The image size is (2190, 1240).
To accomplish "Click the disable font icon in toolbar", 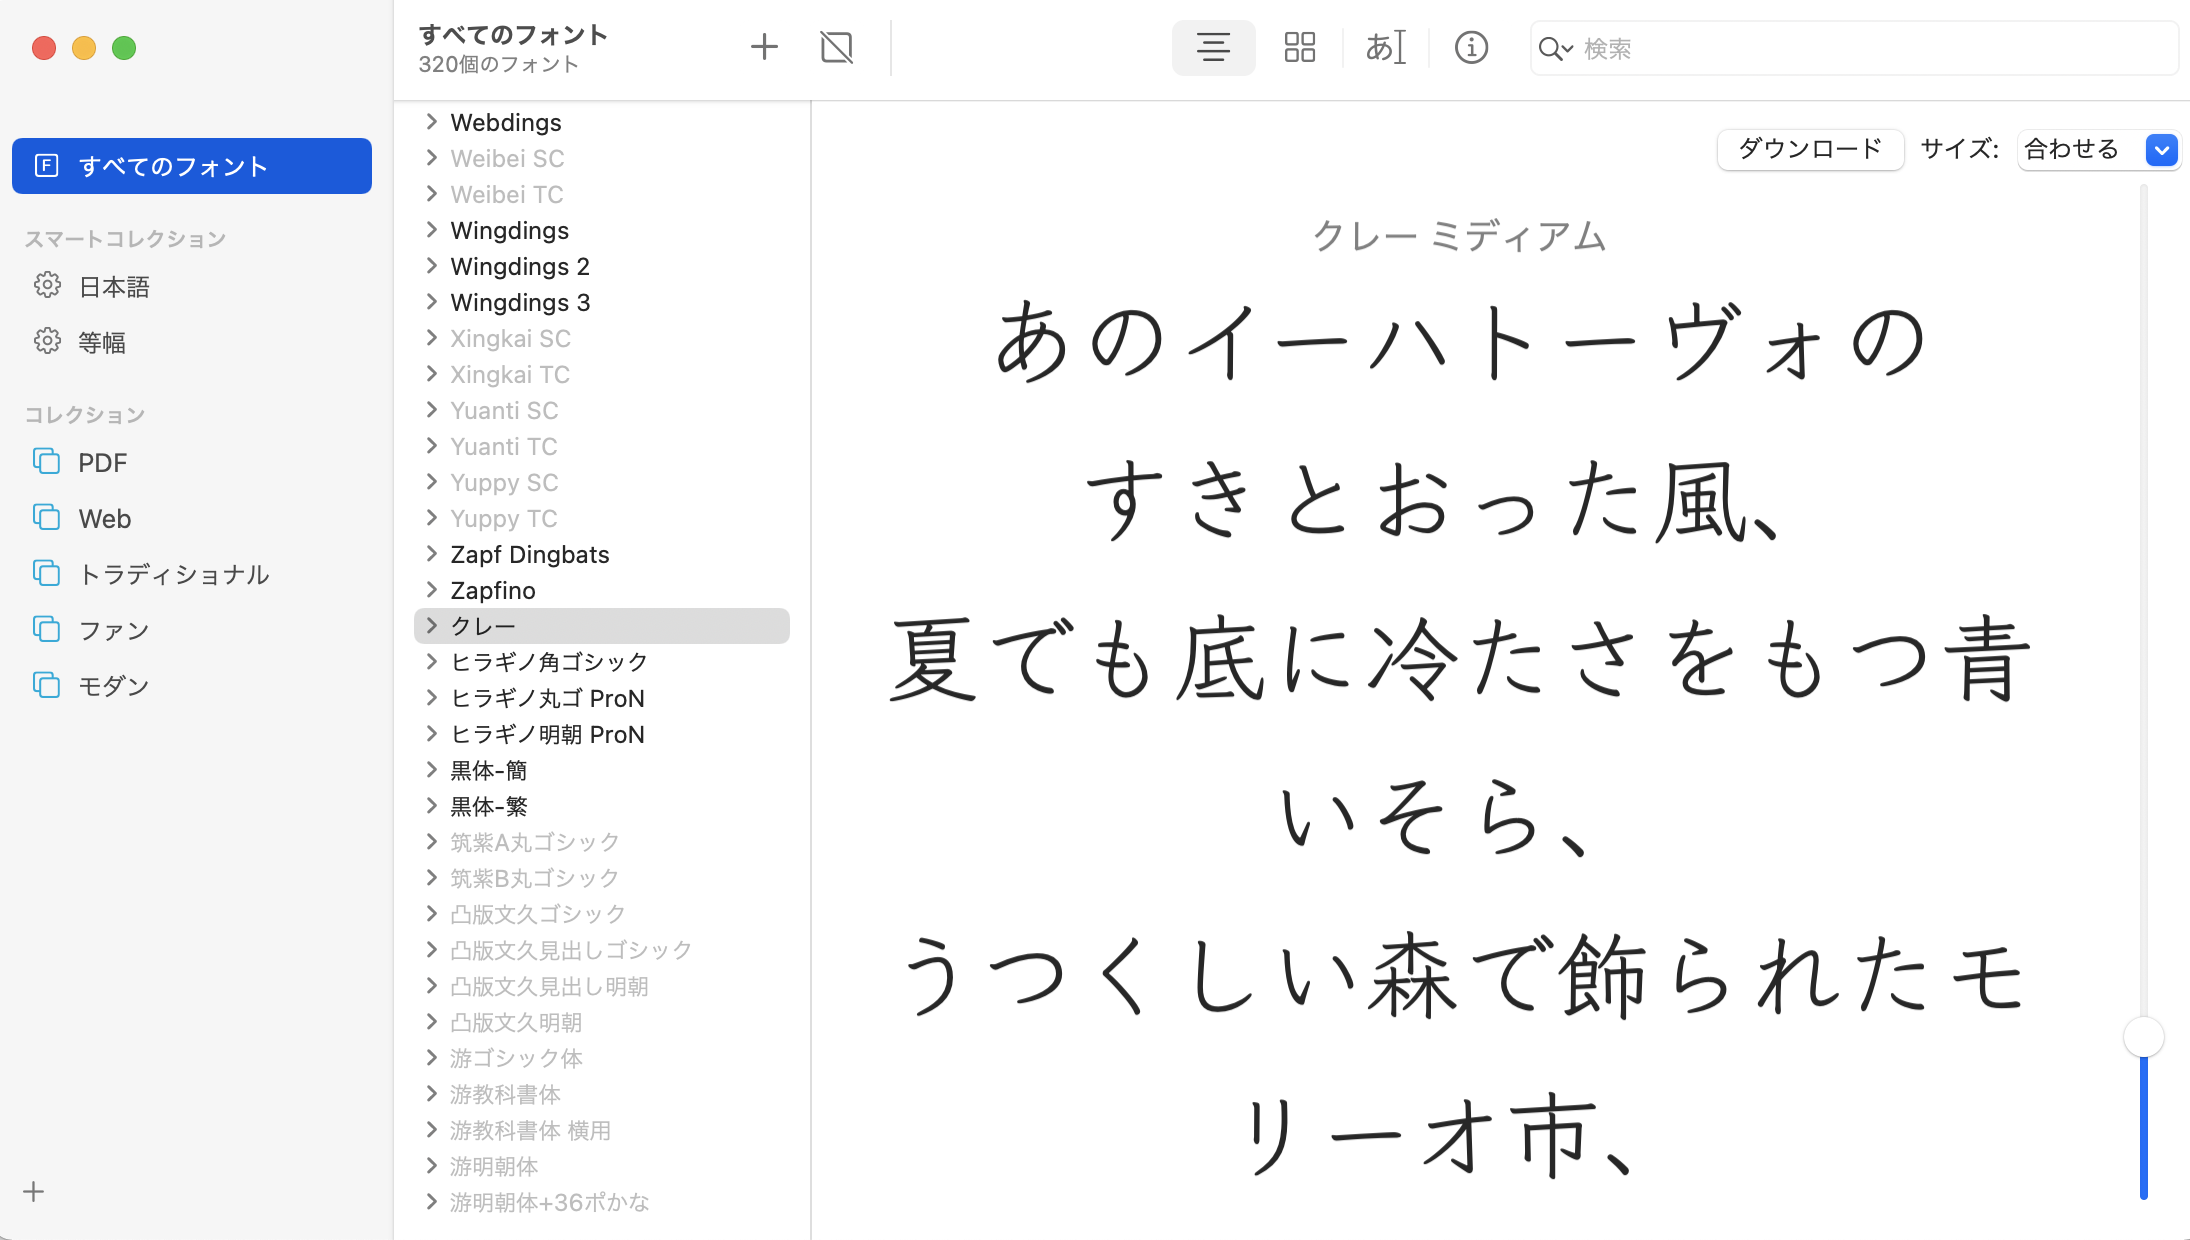I will [x=836, y=47].
